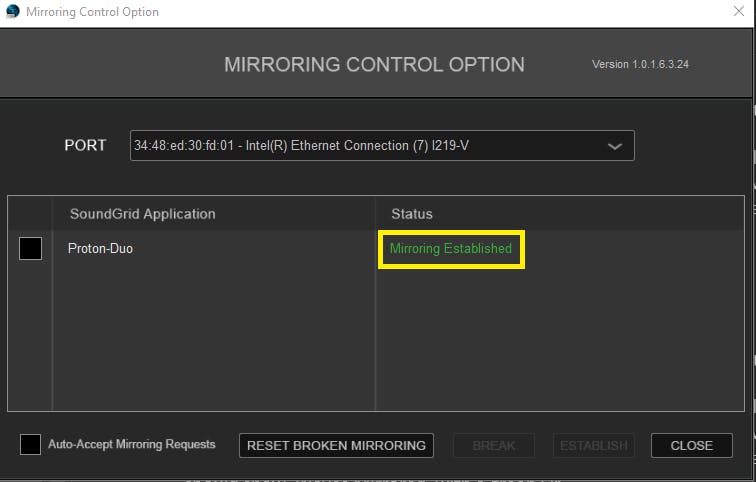Click the Auto-Accept Mirroring Requests label text
Screen dimensions: 756x482
pyautogui.click(x=131, y=444)
